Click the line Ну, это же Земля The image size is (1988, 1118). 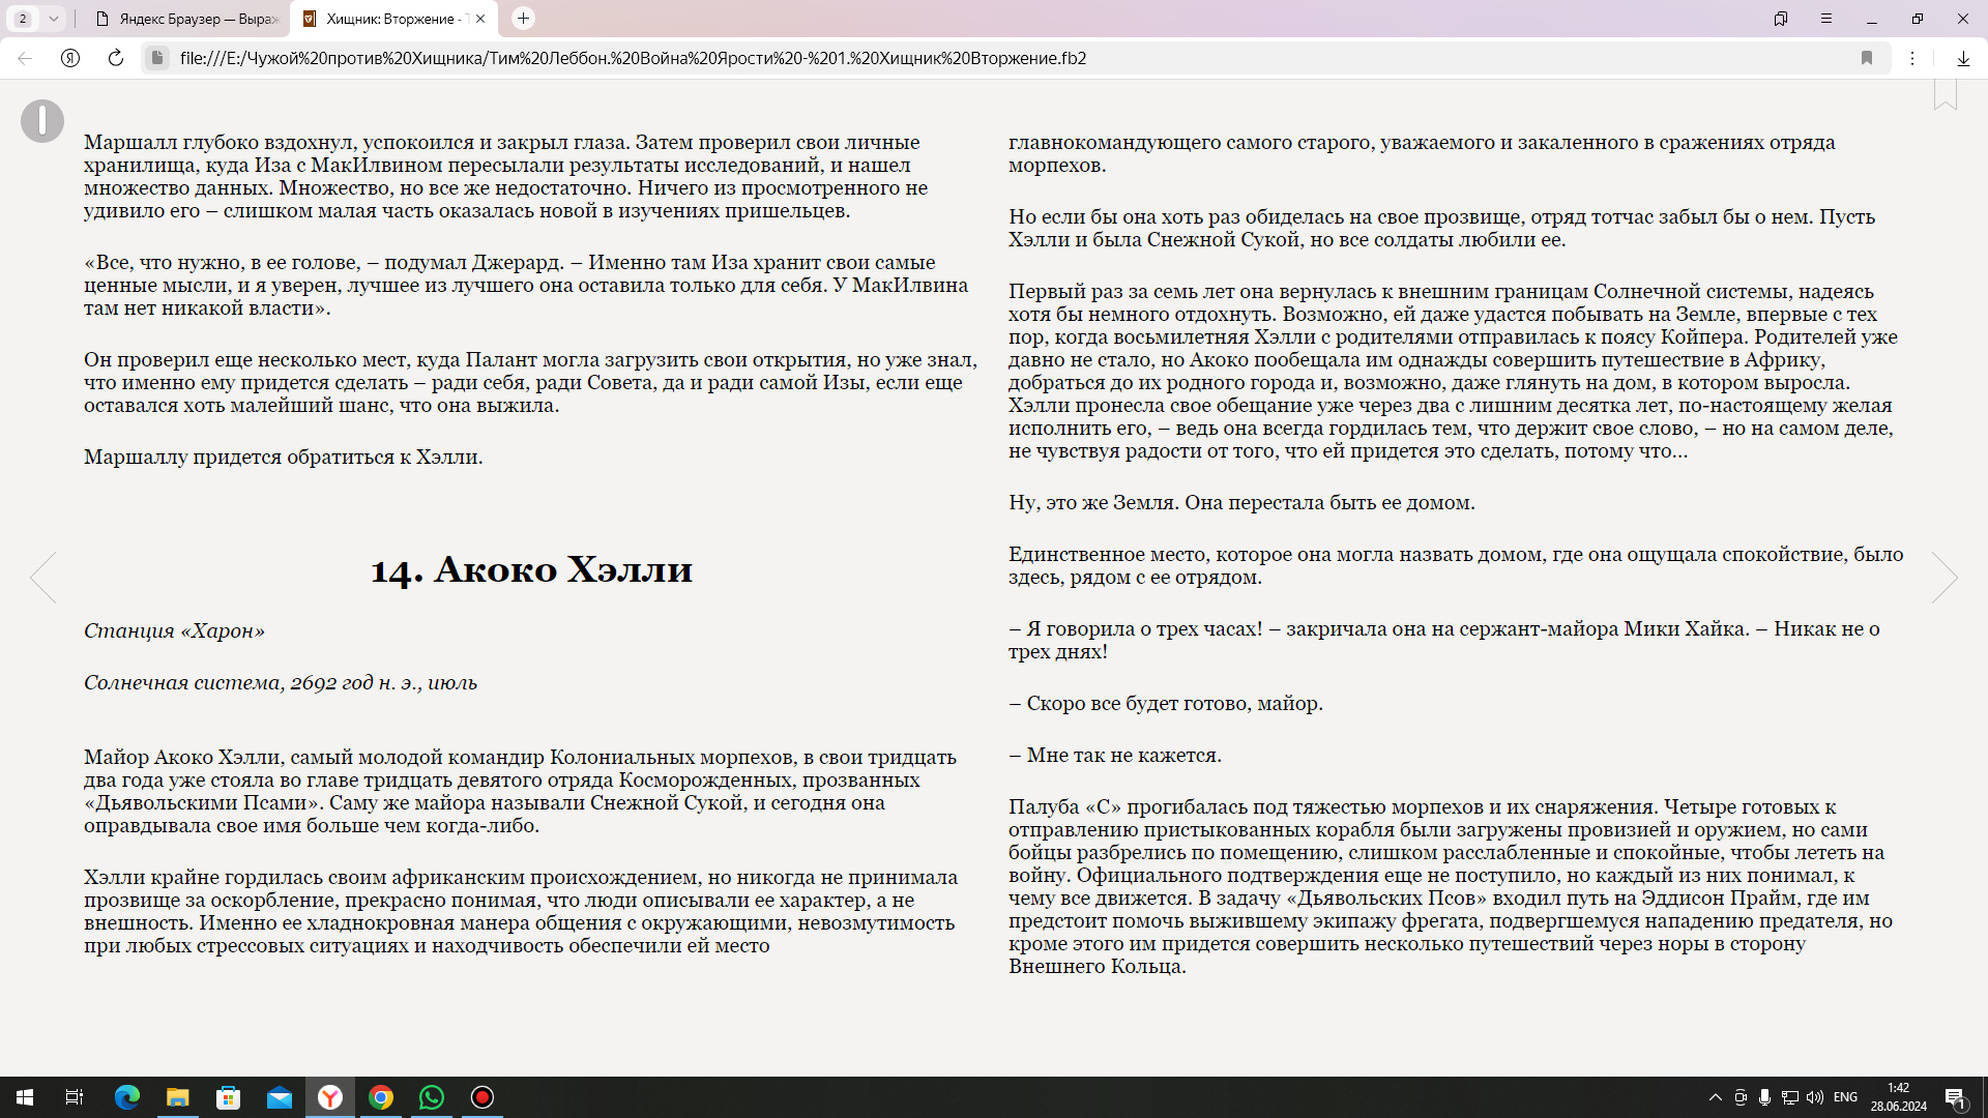click(x=1241, y=503)
